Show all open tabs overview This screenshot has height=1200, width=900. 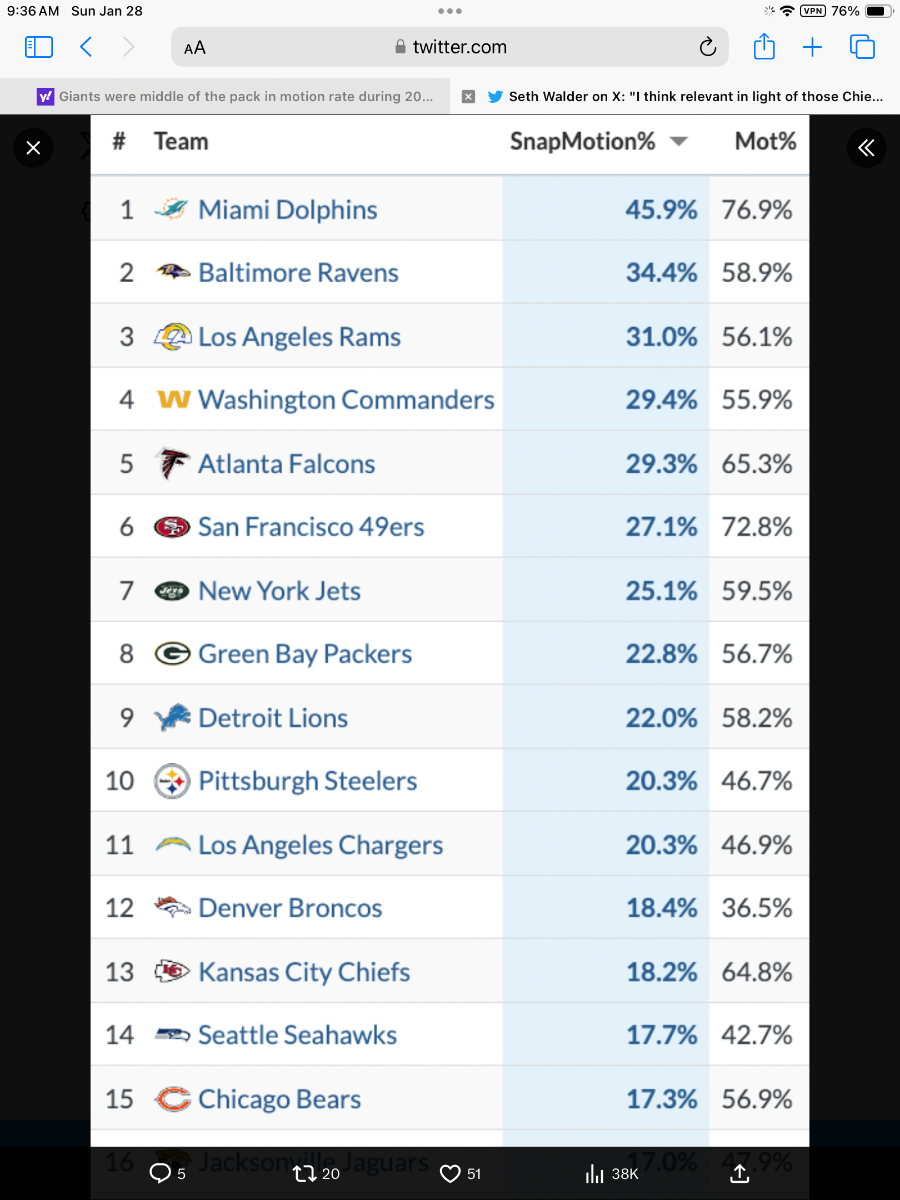(x=862, y=47)
